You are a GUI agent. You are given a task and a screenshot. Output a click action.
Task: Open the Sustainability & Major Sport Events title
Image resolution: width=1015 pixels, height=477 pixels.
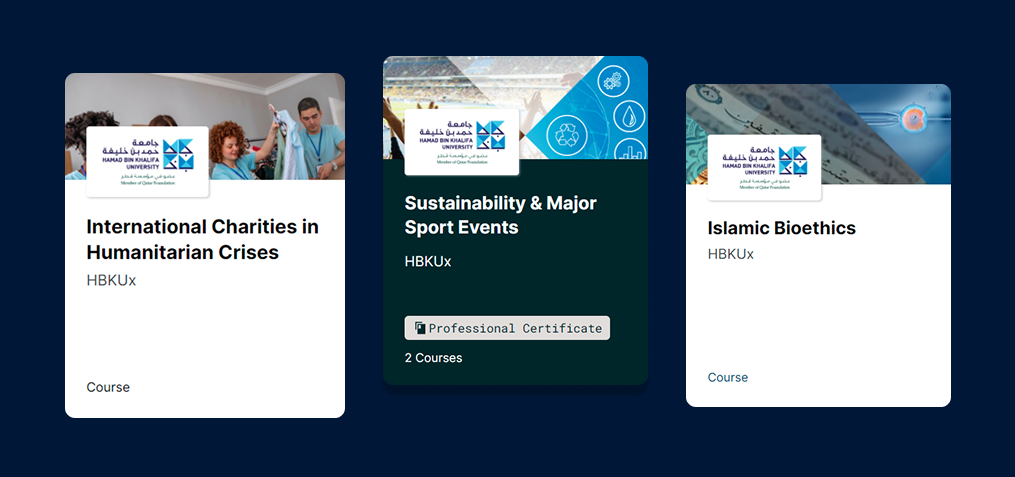(x=500, y=215)
